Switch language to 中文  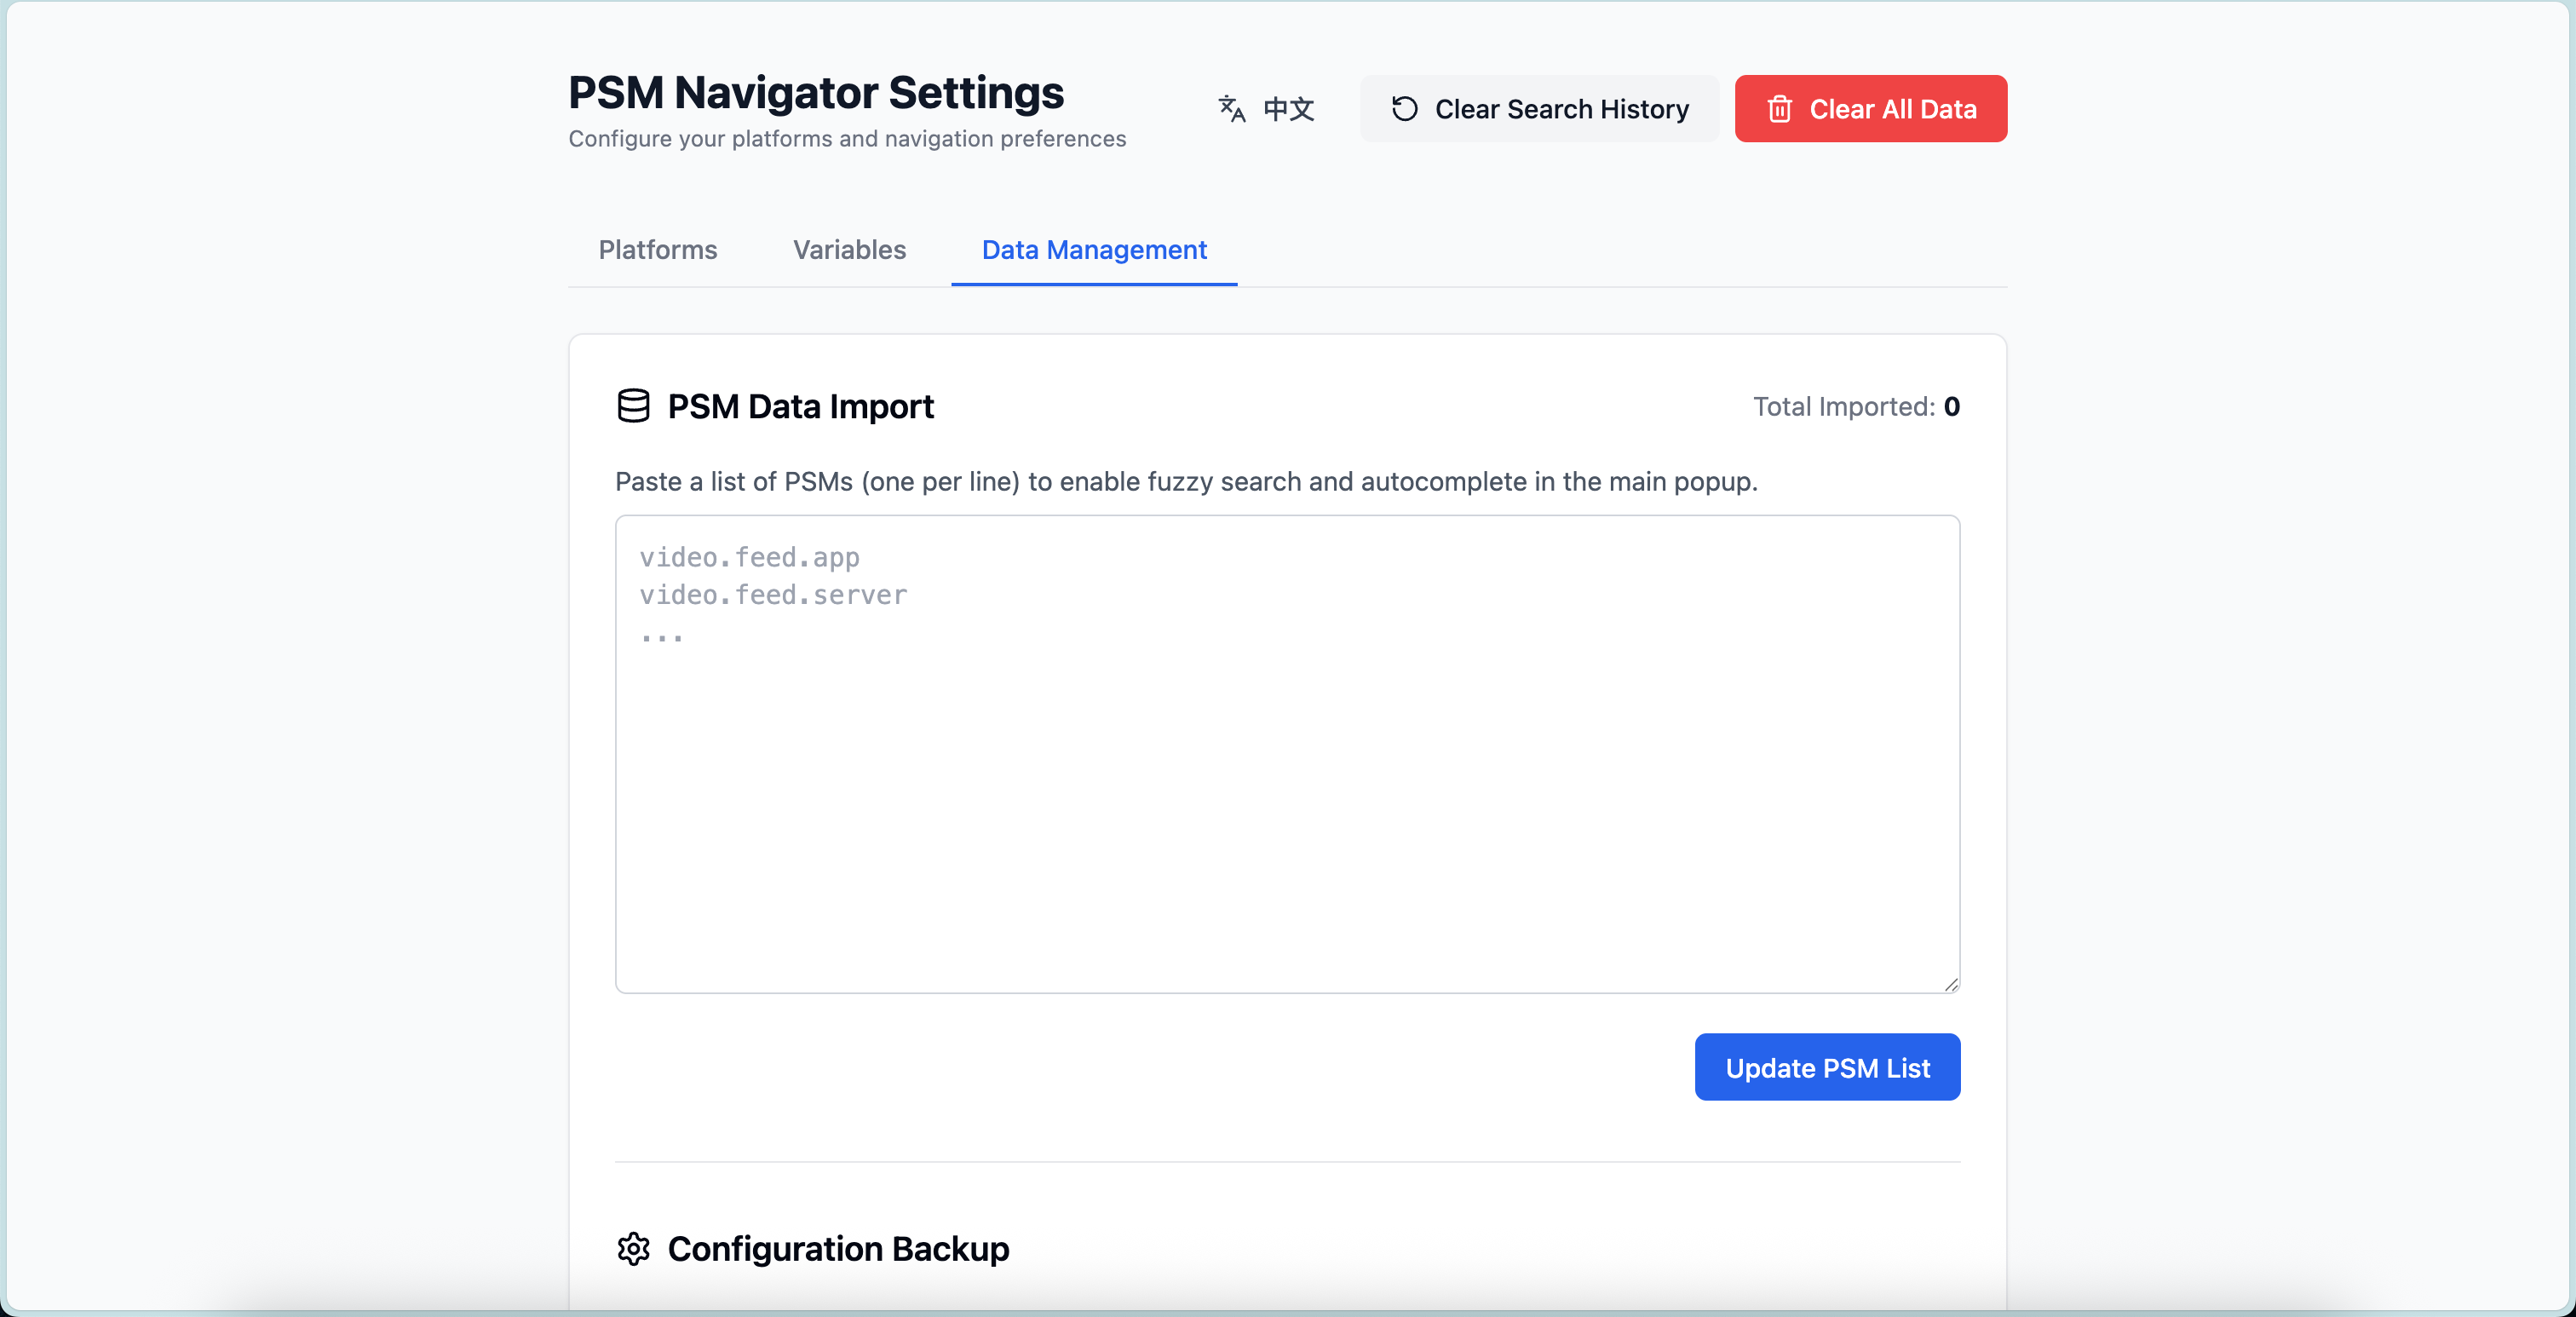coord(1288,109)
